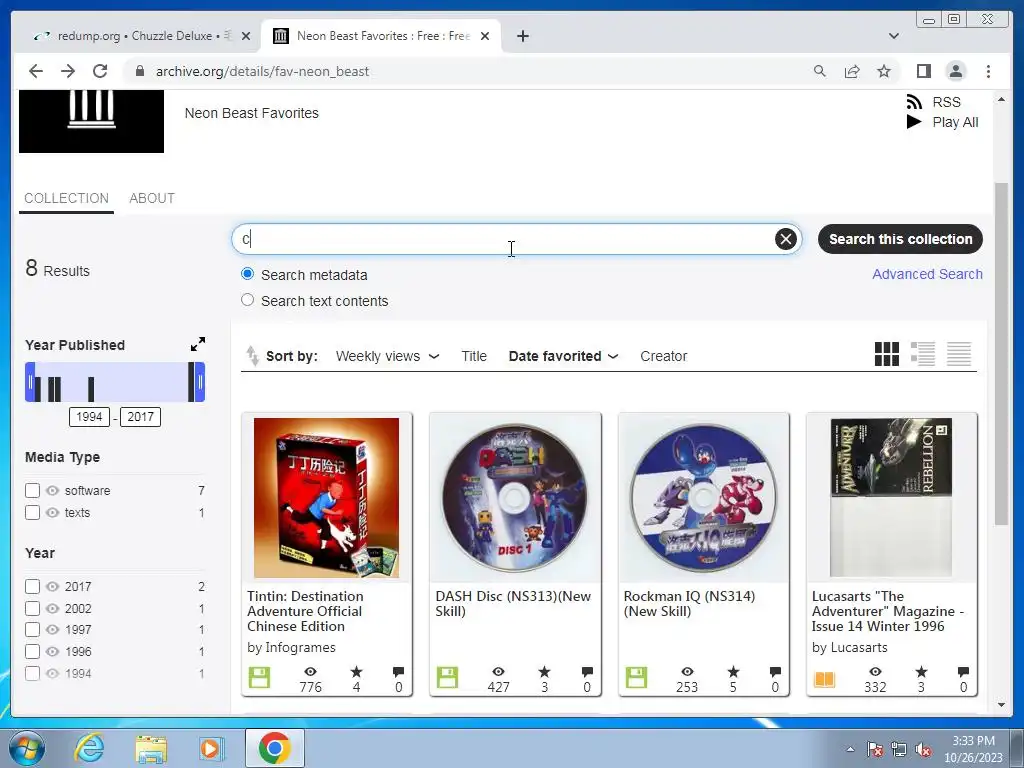Click the favorites star on Rockman IQ card
This screenshot has height=768, width=1024.
[733, 671]
